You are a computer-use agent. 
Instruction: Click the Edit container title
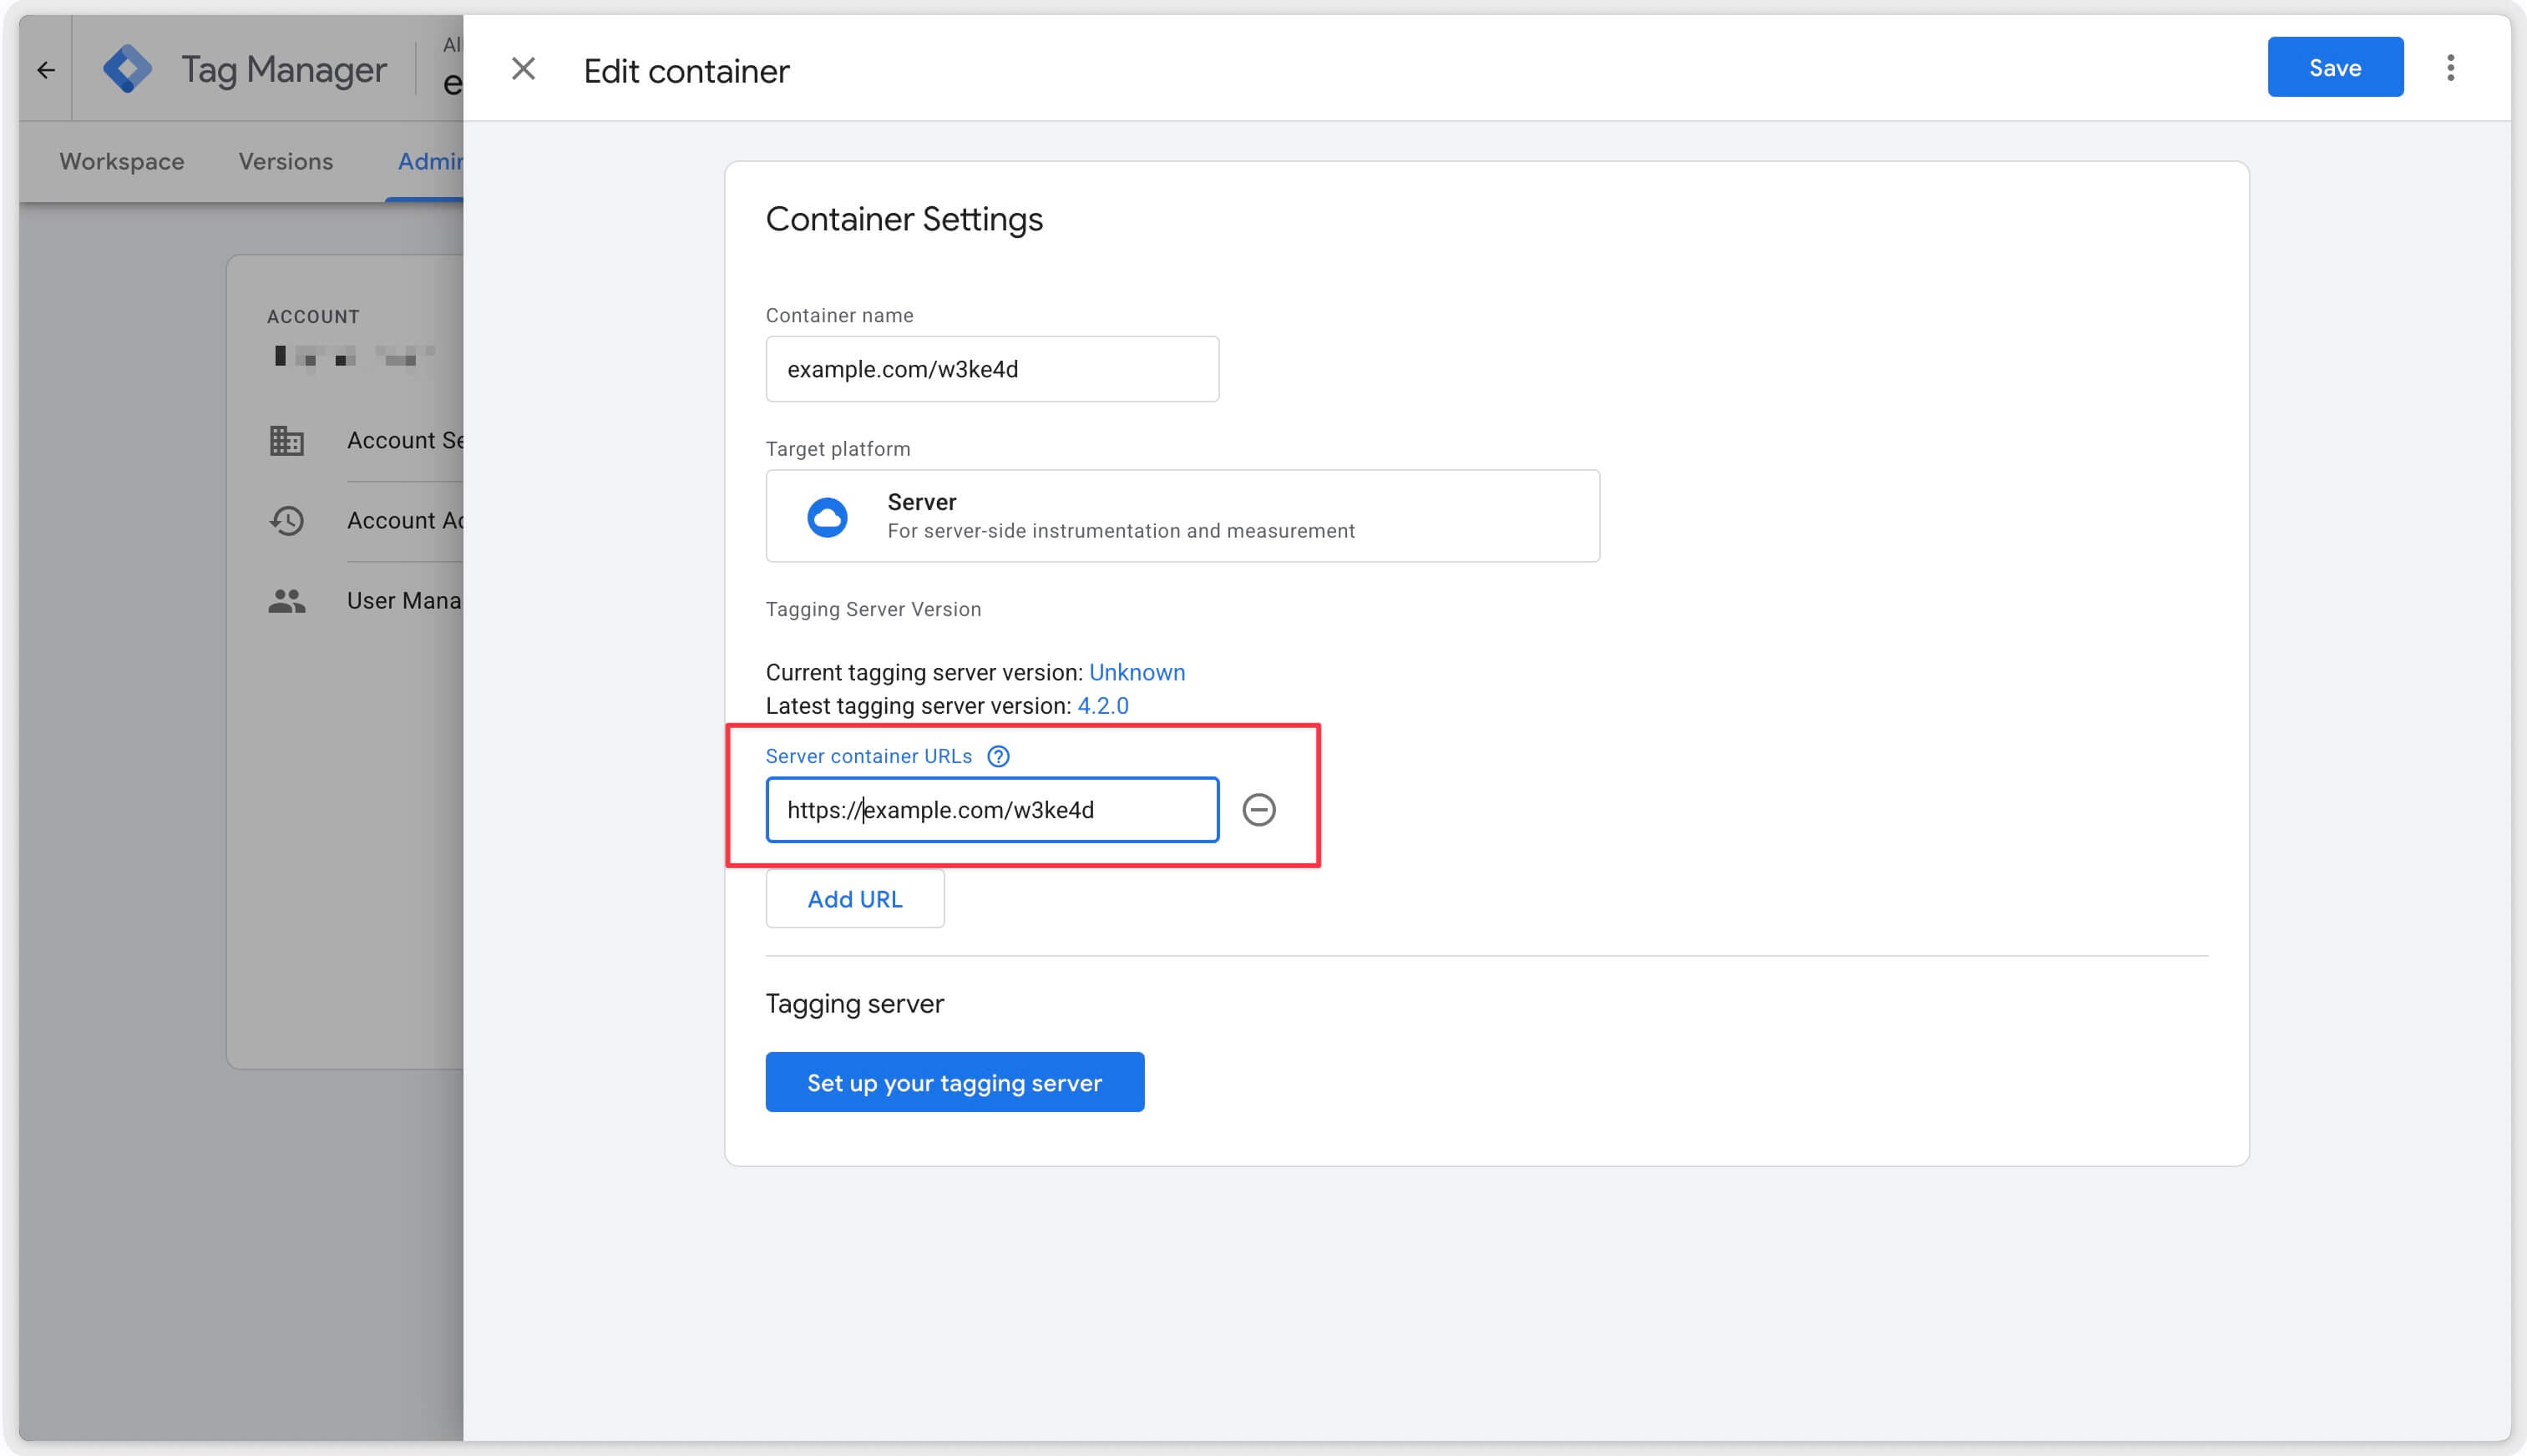point(686,71)
